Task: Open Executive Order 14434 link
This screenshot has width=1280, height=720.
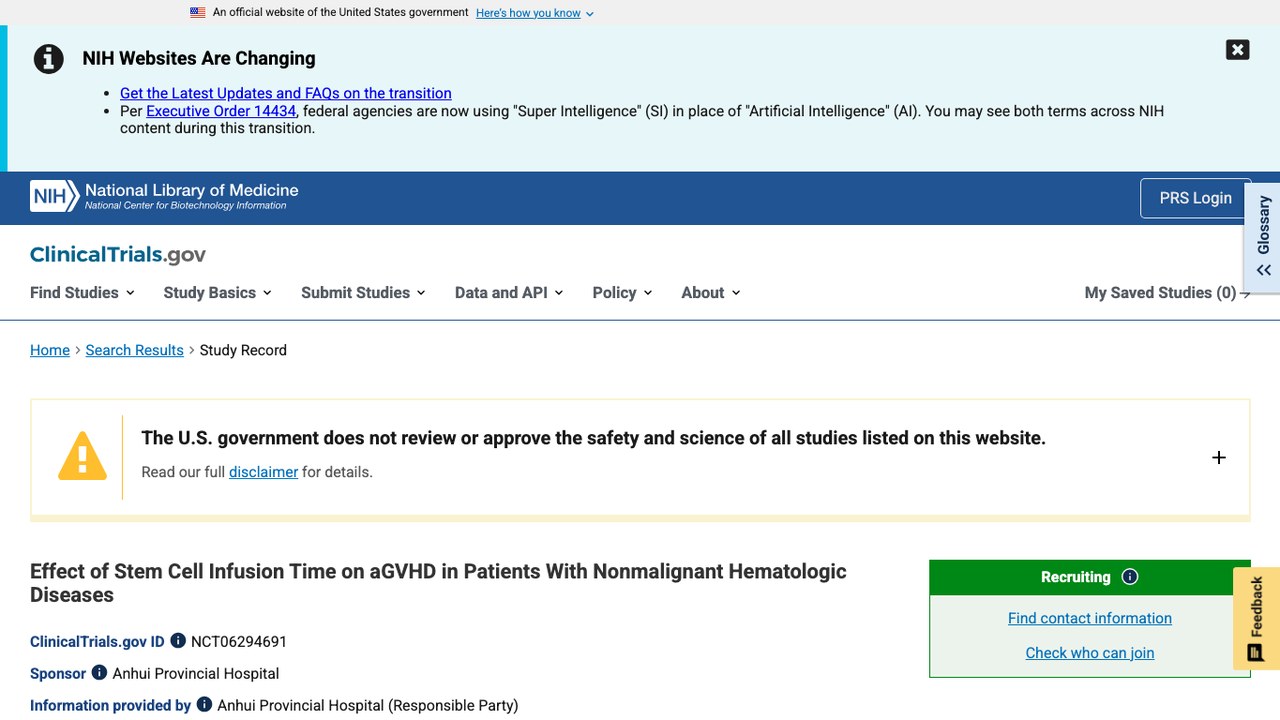Action: (221, 111)
